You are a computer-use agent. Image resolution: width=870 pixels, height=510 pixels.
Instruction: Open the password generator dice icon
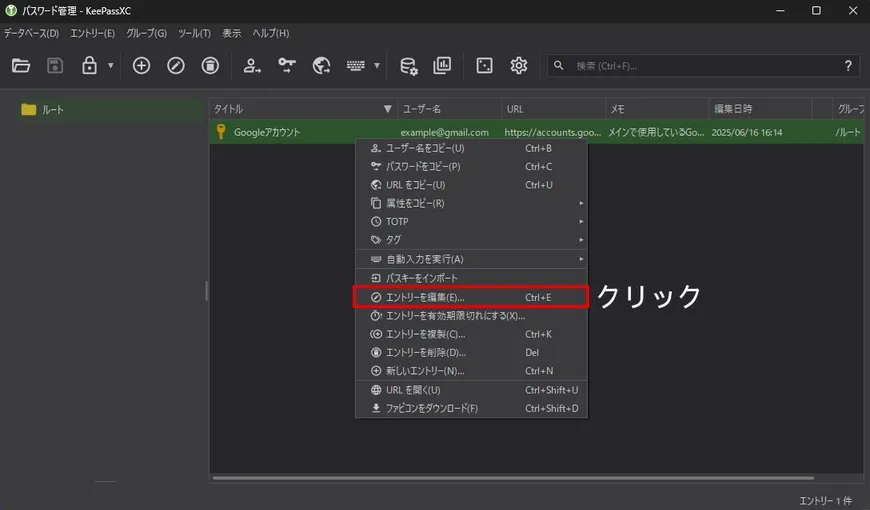pyautogui.click(x=484, y=65)
